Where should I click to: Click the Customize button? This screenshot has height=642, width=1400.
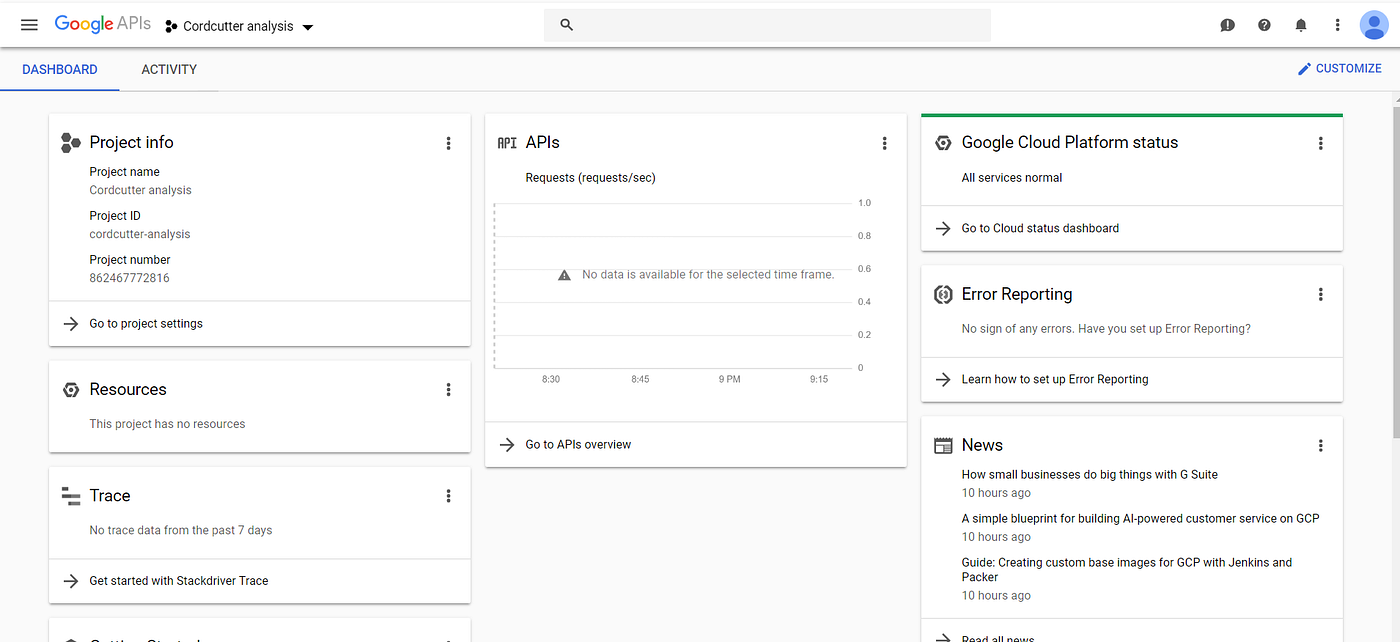(x=1339, y=69)
